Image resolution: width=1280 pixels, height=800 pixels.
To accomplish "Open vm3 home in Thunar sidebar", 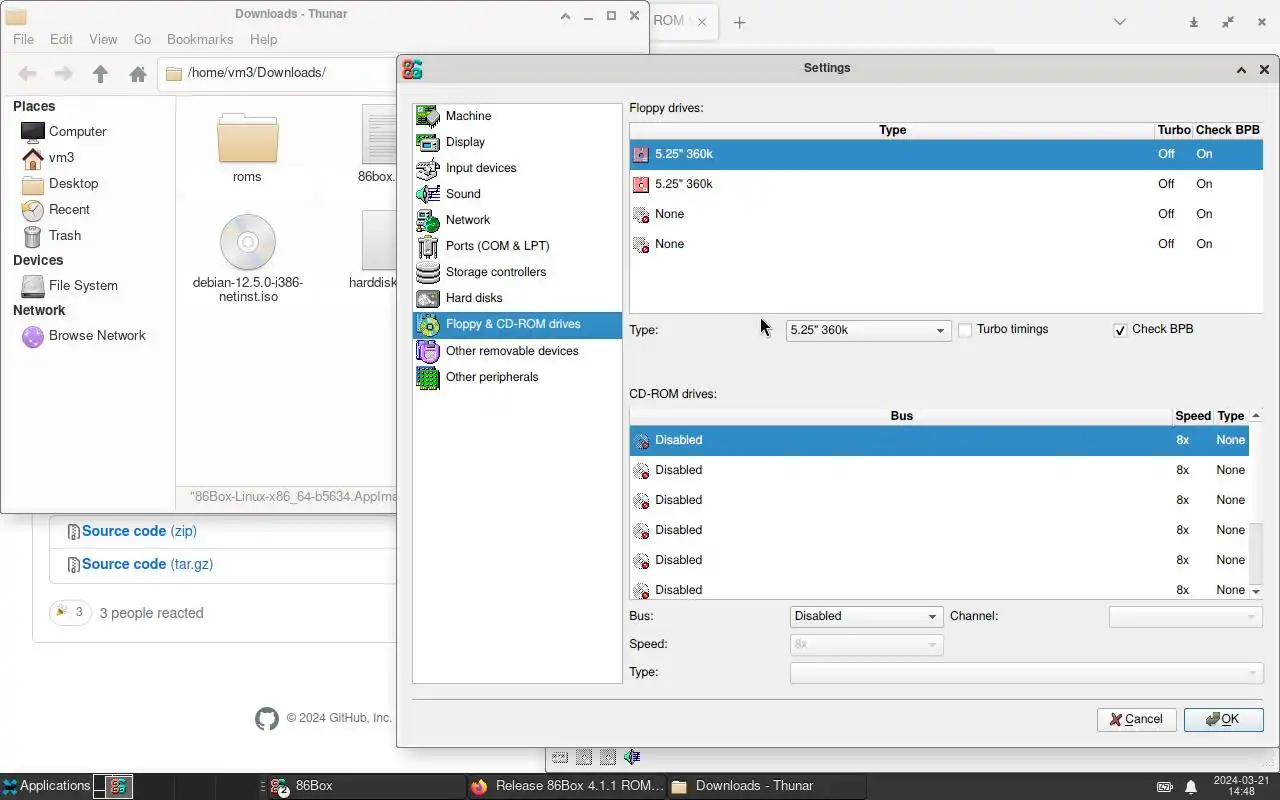I will 62,158.
